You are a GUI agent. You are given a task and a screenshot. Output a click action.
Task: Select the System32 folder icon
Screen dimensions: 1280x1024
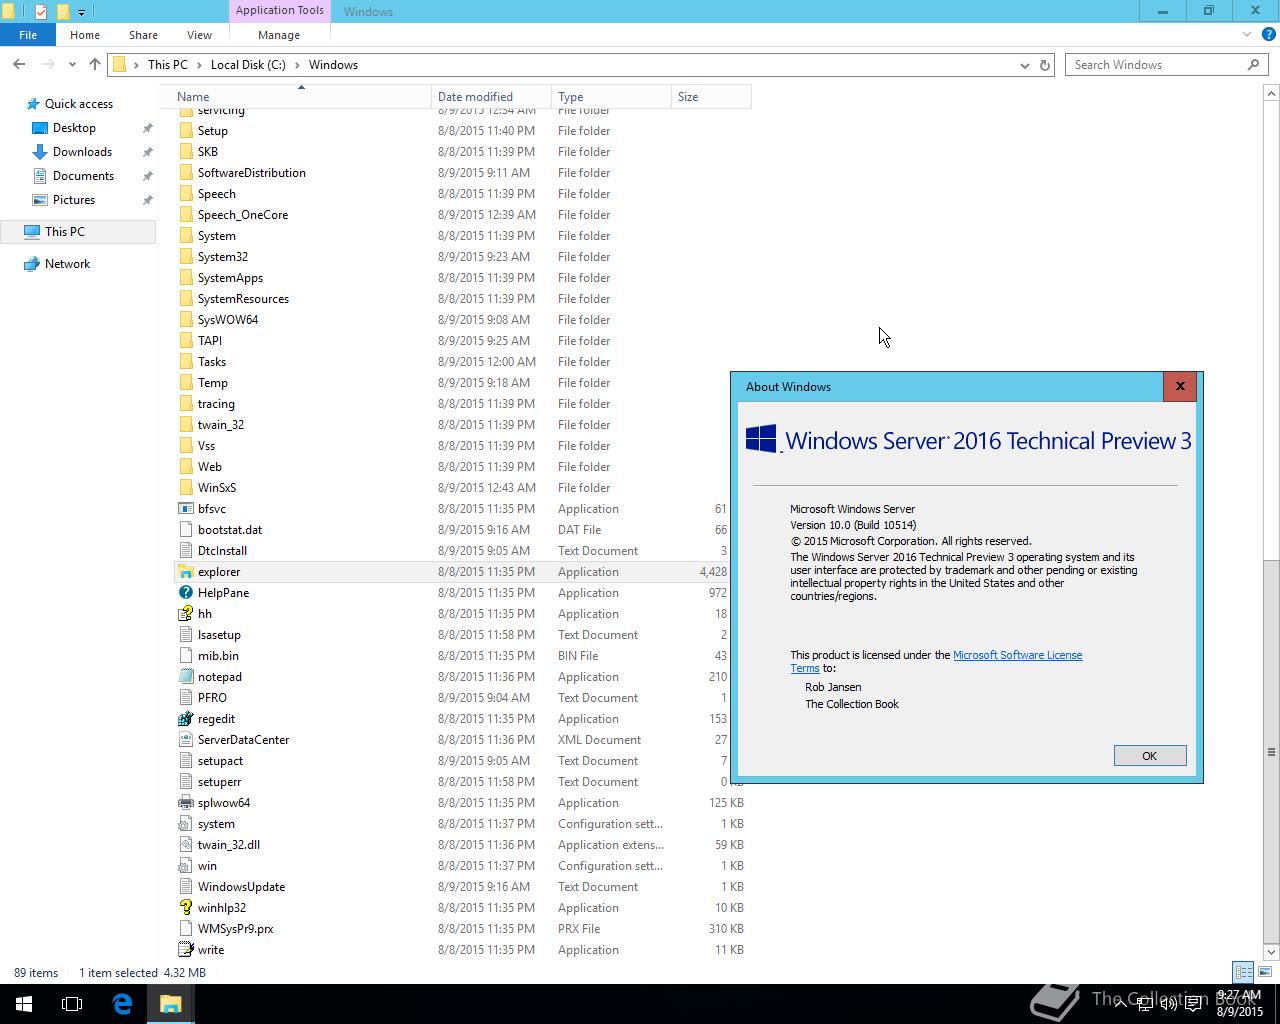tap(185, 257)
